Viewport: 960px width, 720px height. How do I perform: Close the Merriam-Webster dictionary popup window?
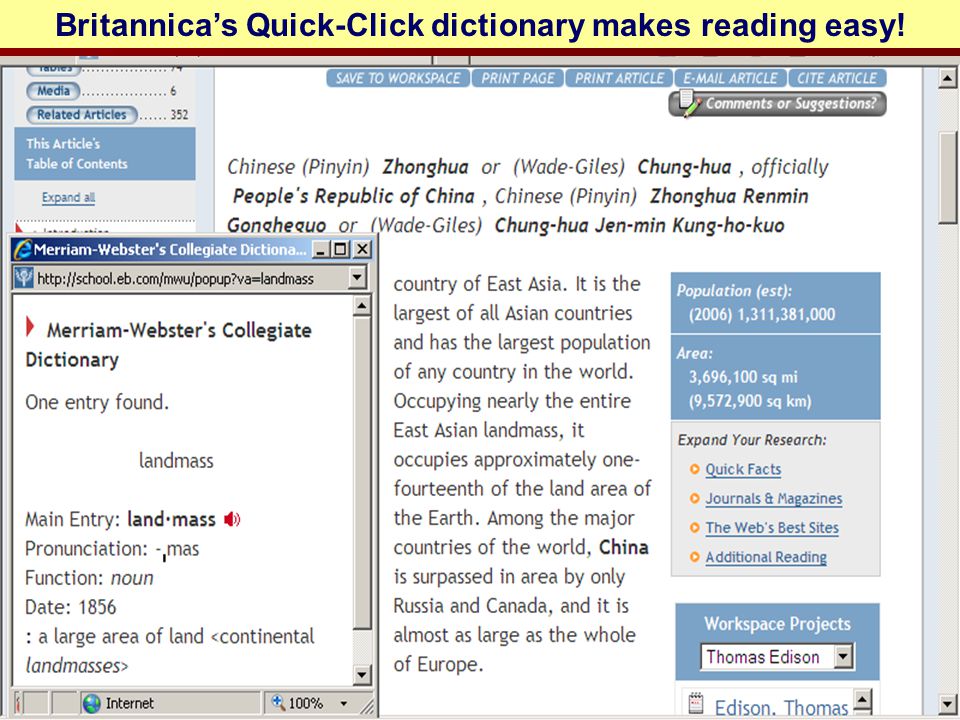pyautogui.click(x=362, y=249)
